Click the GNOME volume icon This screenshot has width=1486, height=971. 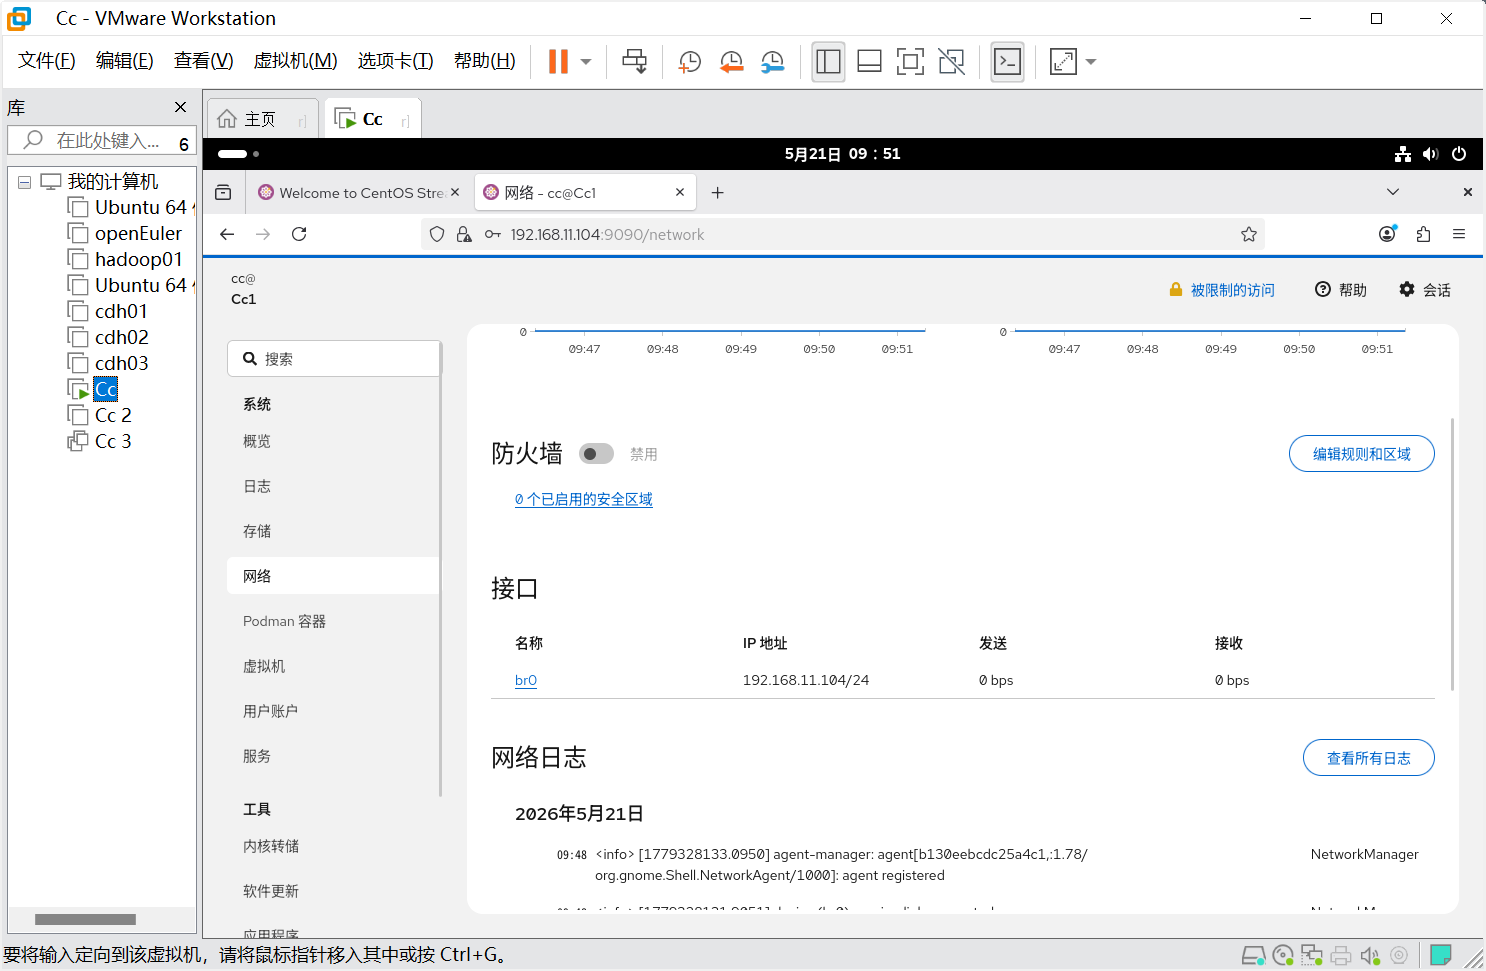[x=1431, y=154]
